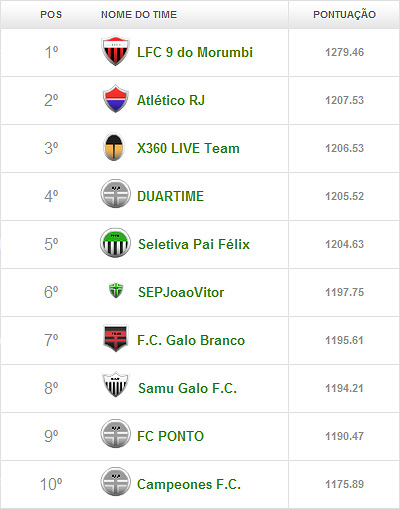This screenshot has width=400, height=509.
Task: Click the LFC 9 do Morumbi shield crest
Action: click(x=115, y=51)
